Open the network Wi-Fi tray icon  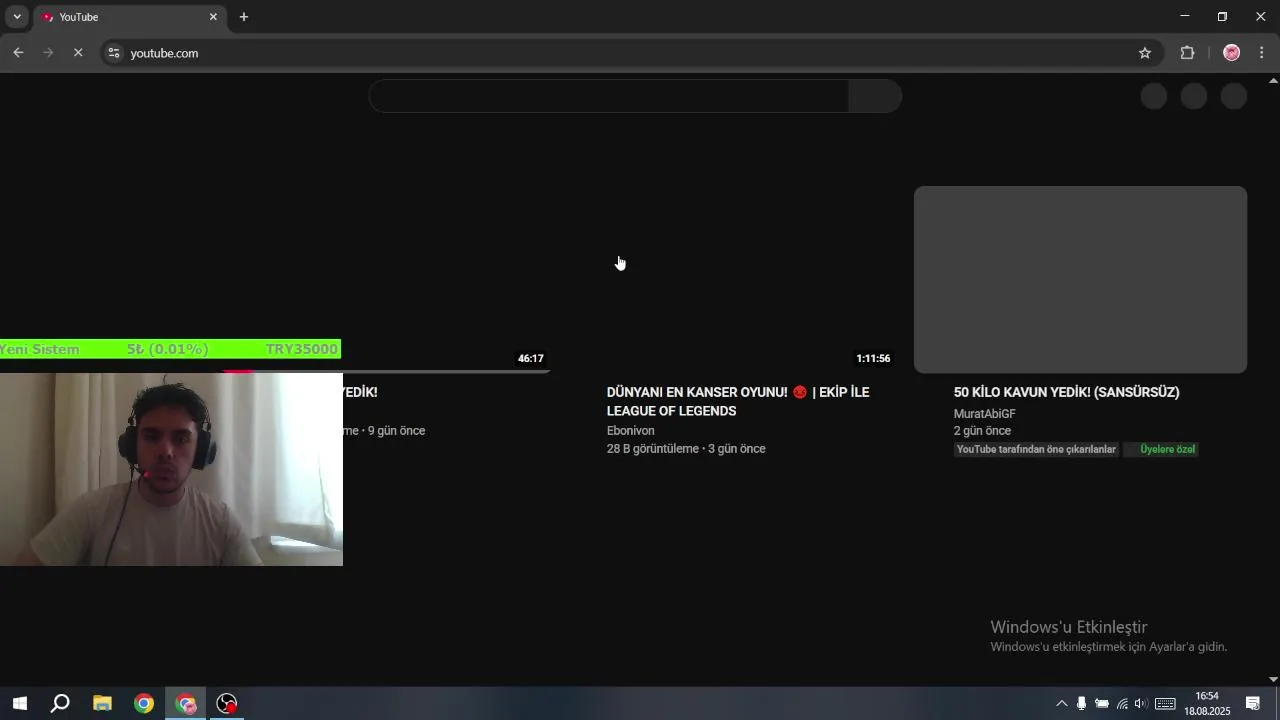click(x=1122, y=704)
